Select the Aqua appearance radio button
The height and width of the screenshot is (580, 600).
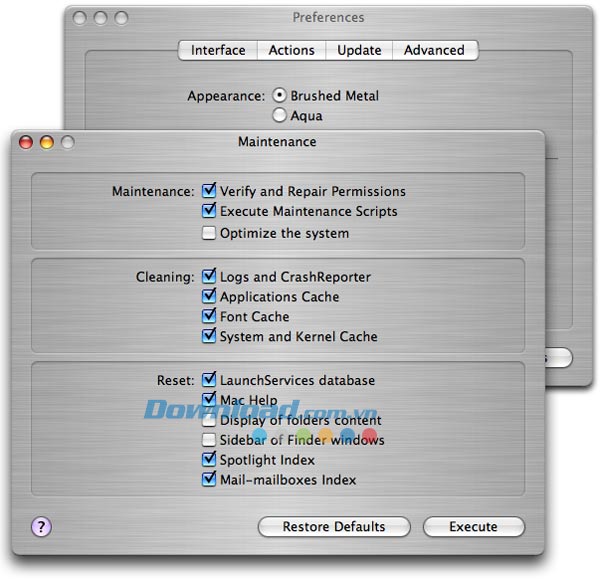(279, 116)
